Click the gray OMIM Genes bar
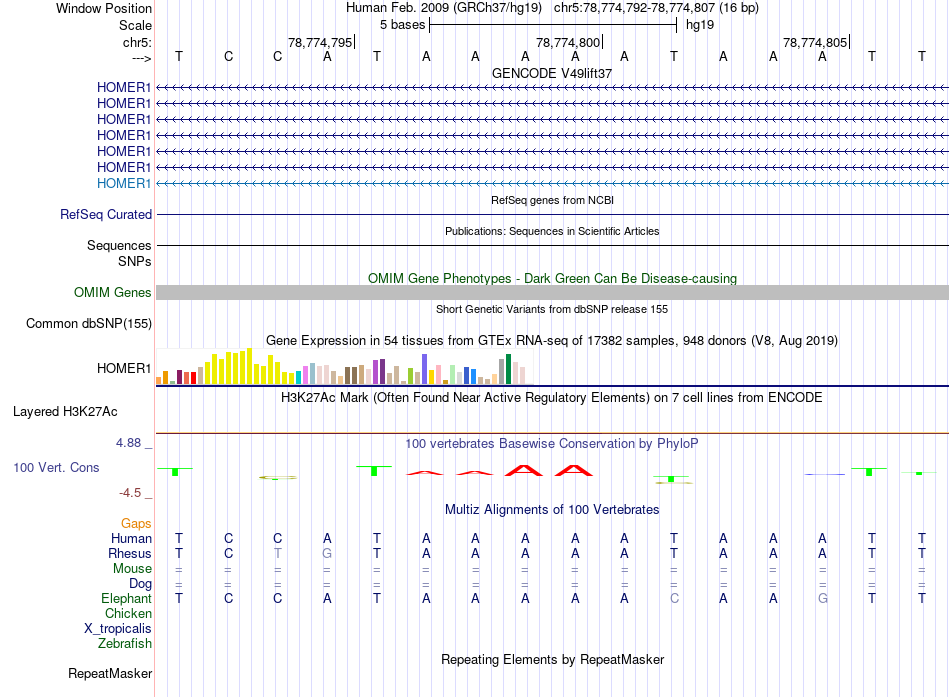This screenshot has width=950, height=697. pos(552,293)
